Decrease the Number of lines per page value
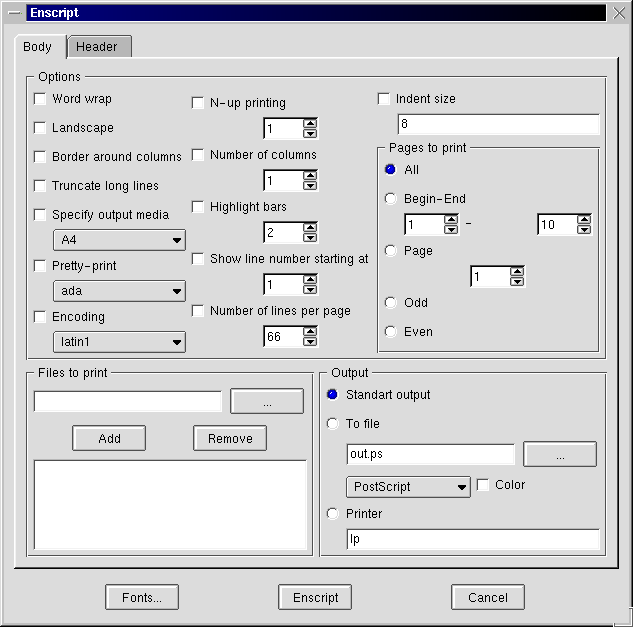 [x=310, y=342]
